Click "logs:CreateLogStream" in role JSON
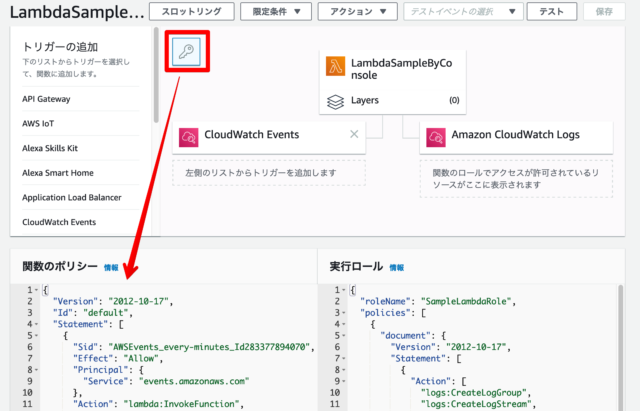This screenshot has height=411, width=640. 476,404
